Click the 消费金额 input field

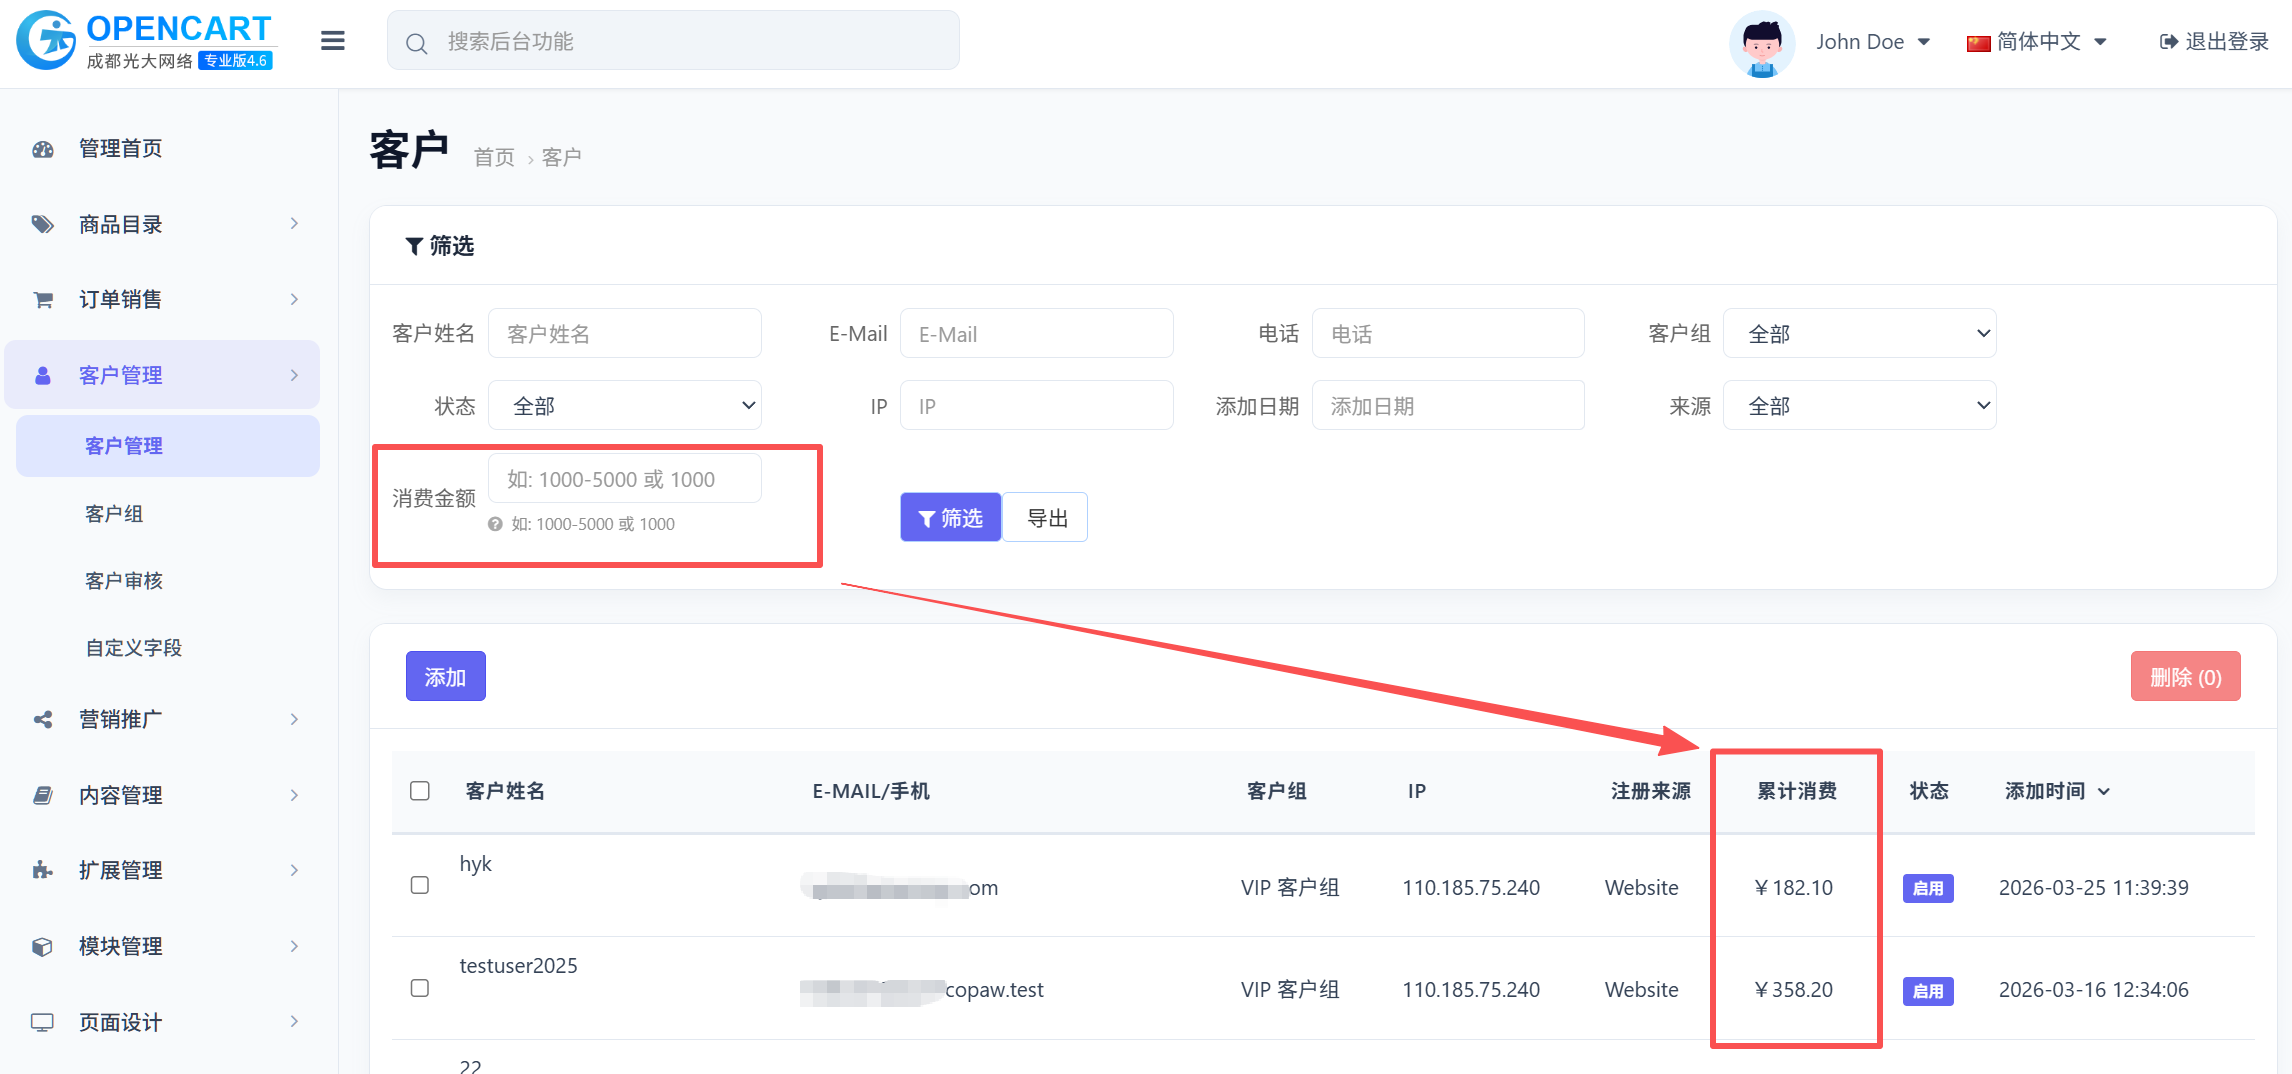pos(624,479)
